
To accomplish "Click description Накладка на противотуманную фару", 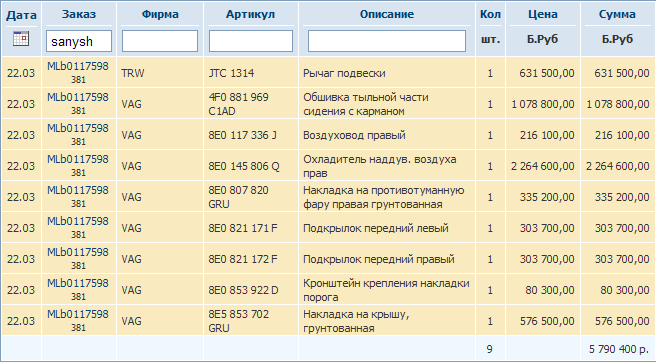I will click(x=384, y=197).
